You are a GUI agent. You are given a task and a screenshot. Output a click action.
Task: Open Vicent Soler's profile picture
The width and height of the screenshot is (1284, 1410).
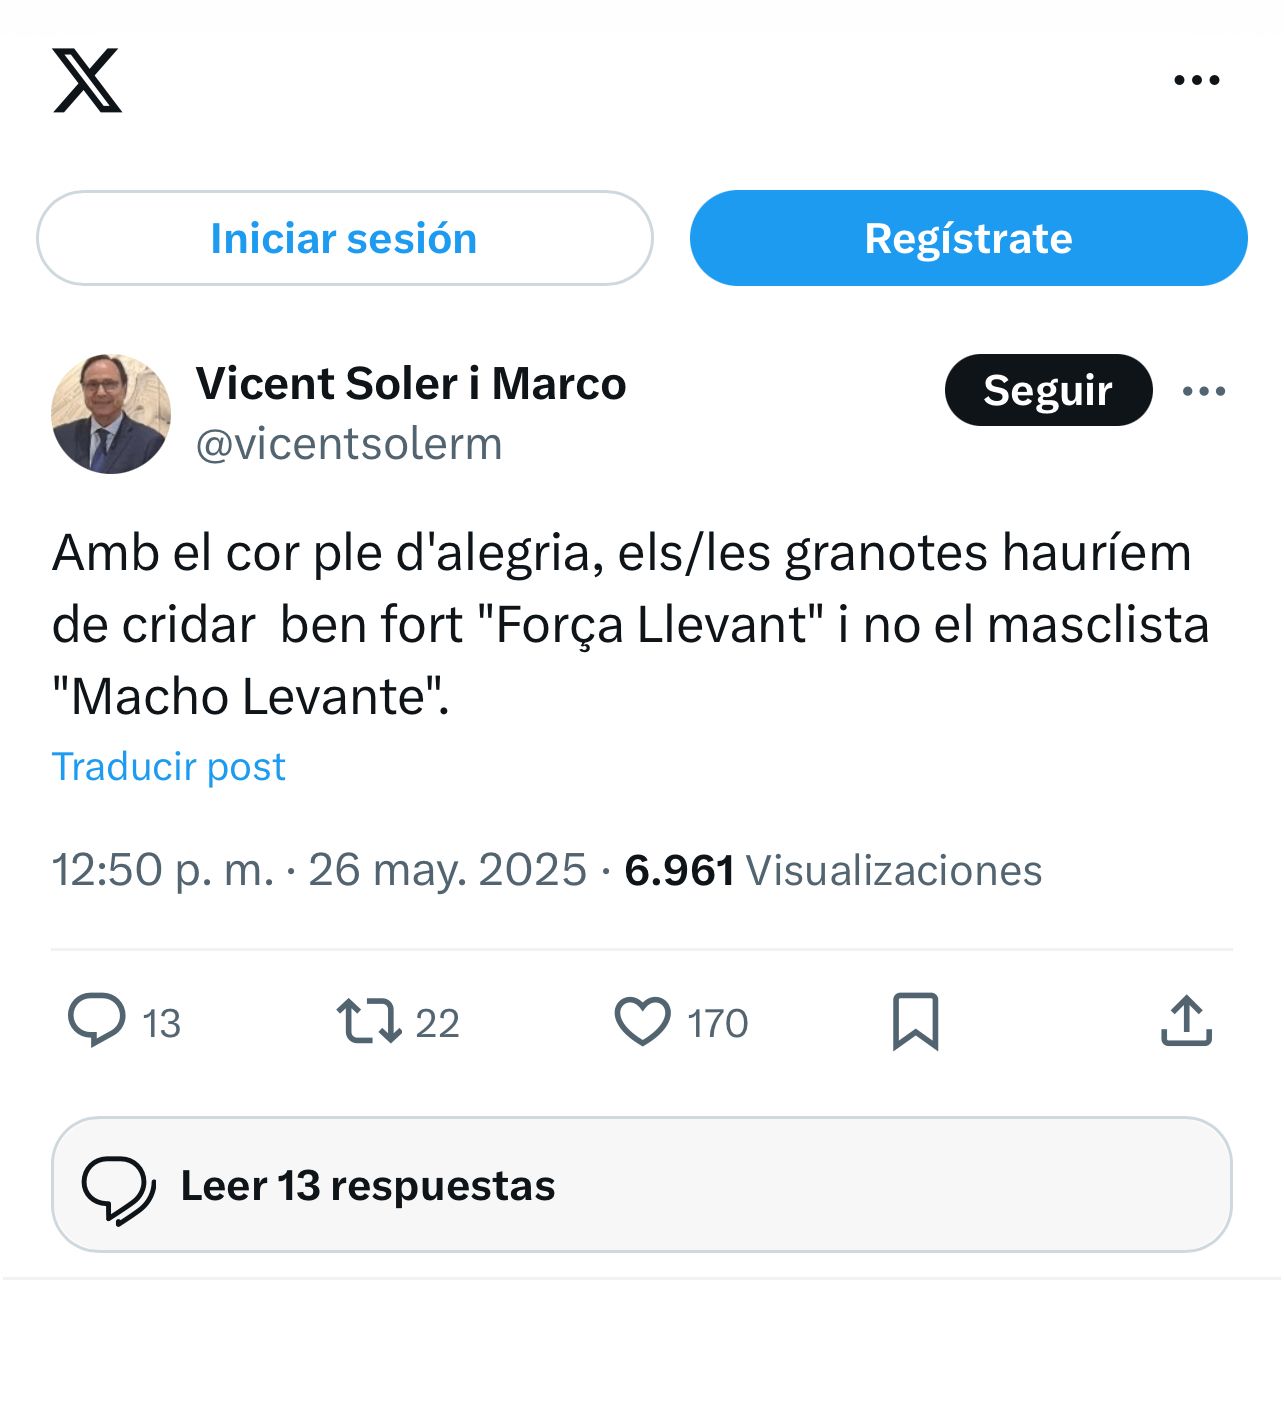pyautogui.click(x=111, y=413)
